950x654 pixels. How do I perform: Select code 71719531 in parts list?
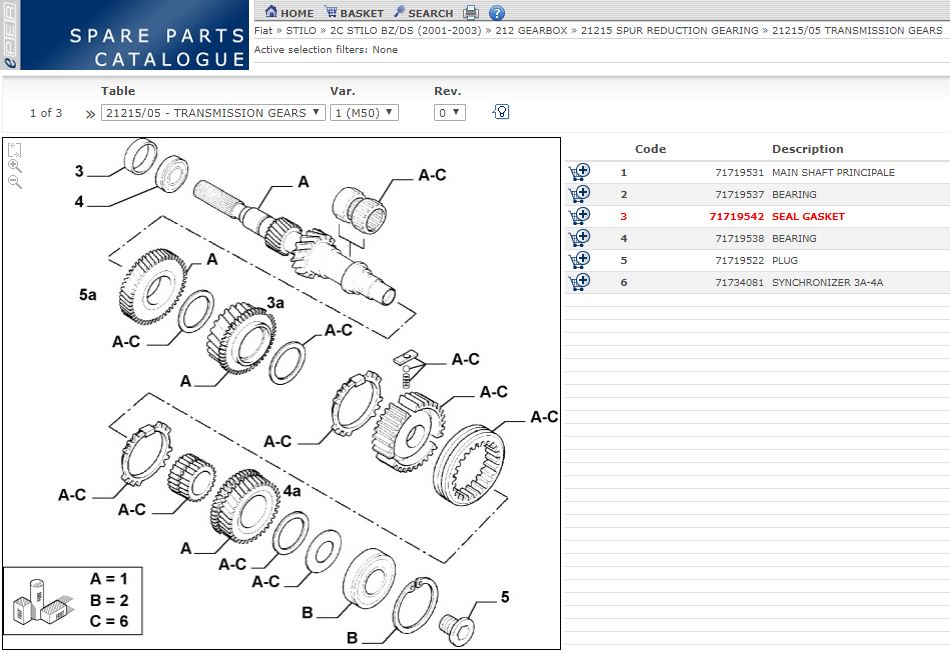point(739,173)
